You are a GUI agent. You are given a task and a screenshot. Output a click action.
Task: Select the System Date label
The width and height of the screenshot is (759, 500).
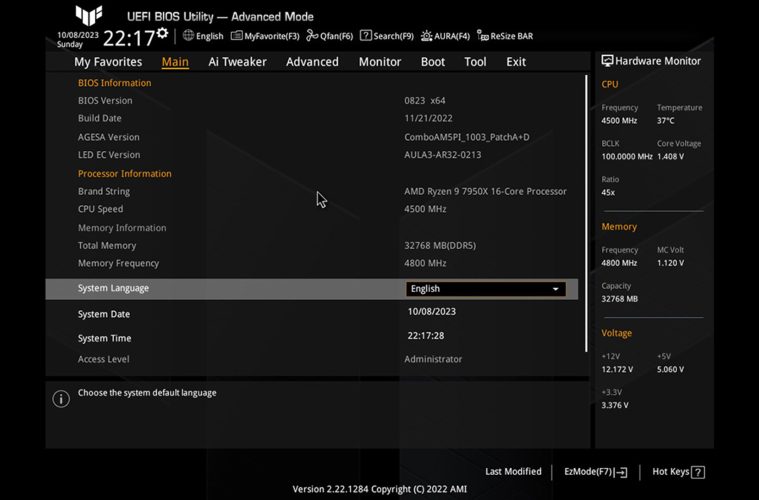pos(104,314)
